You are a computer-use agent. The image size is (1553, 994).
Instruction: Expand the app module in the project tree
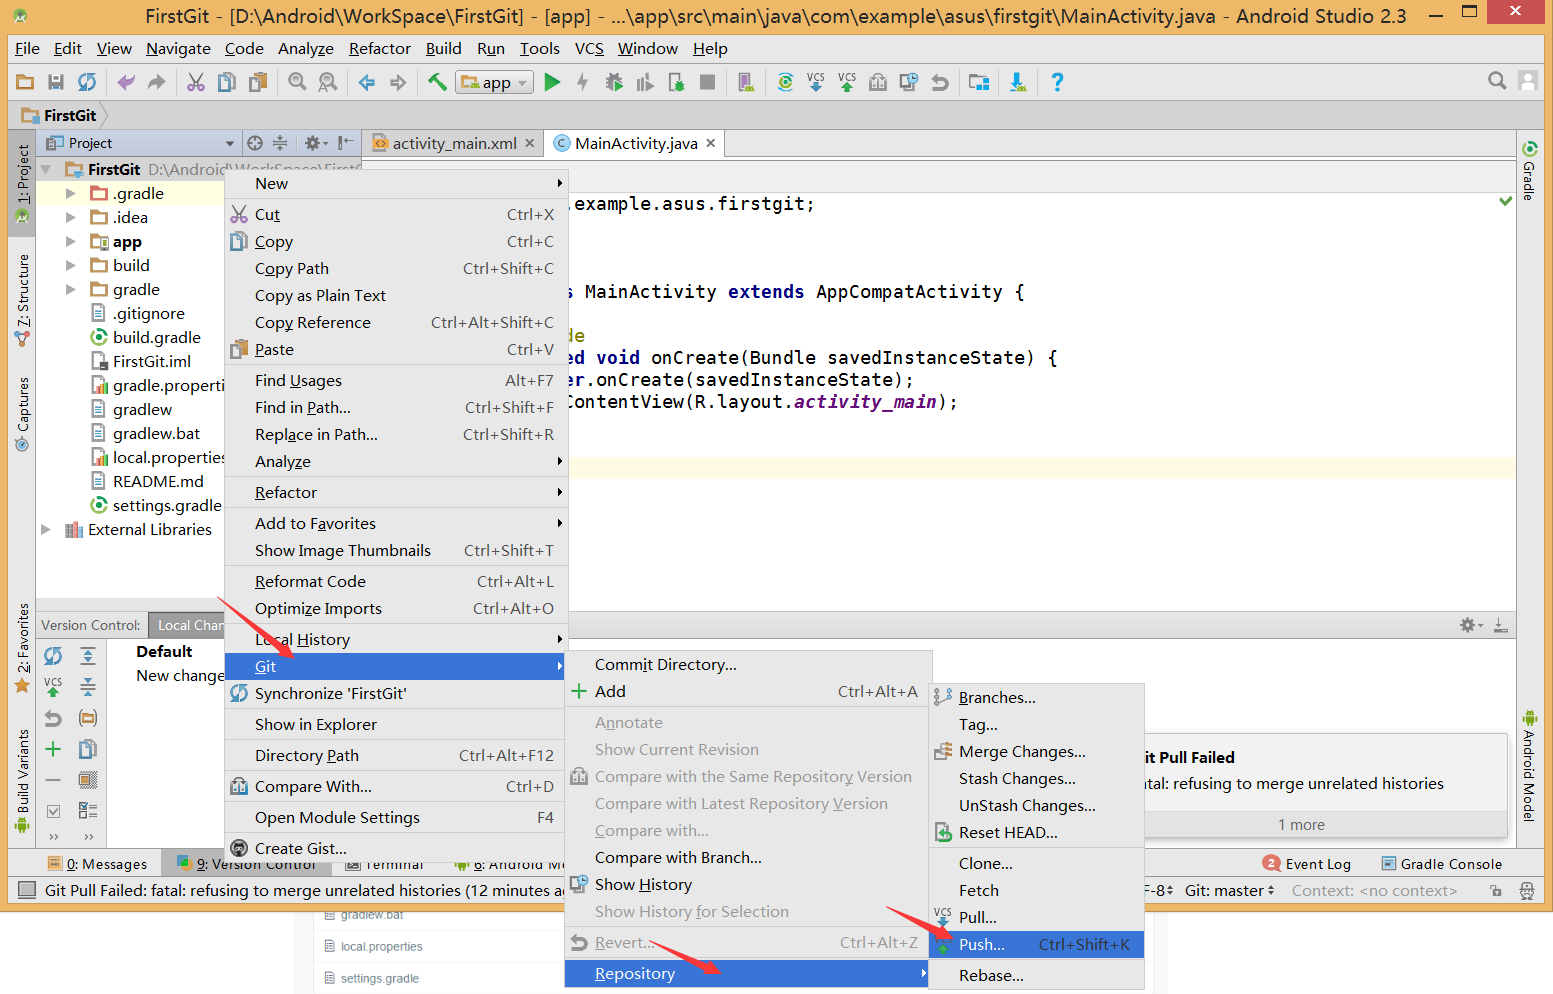70,241
